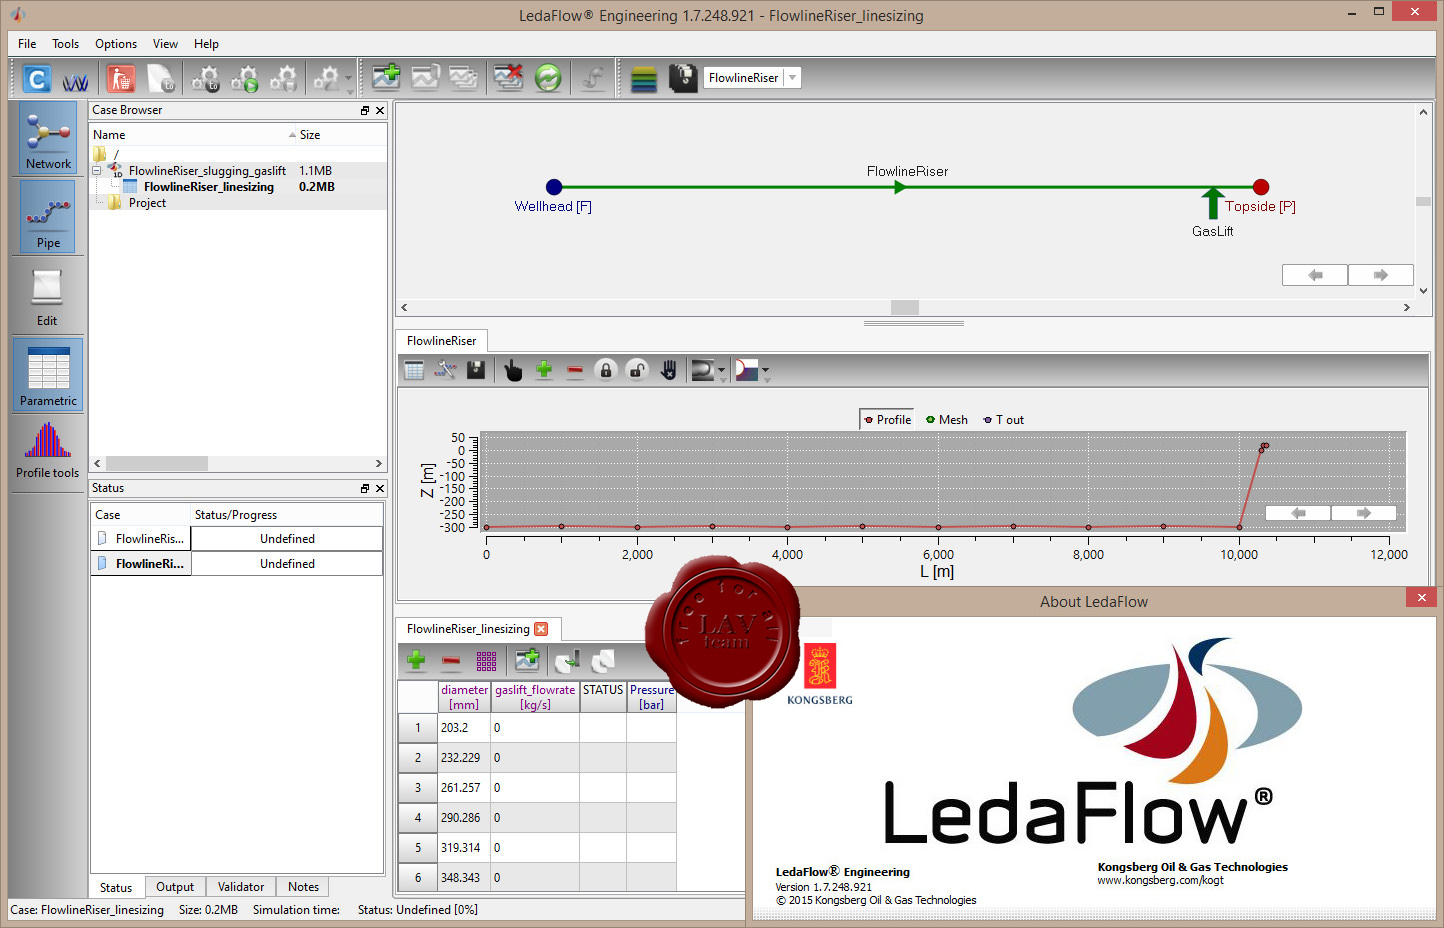The image size is (1444, 928).
Task: Open the File menu
Action: (27, 44)
